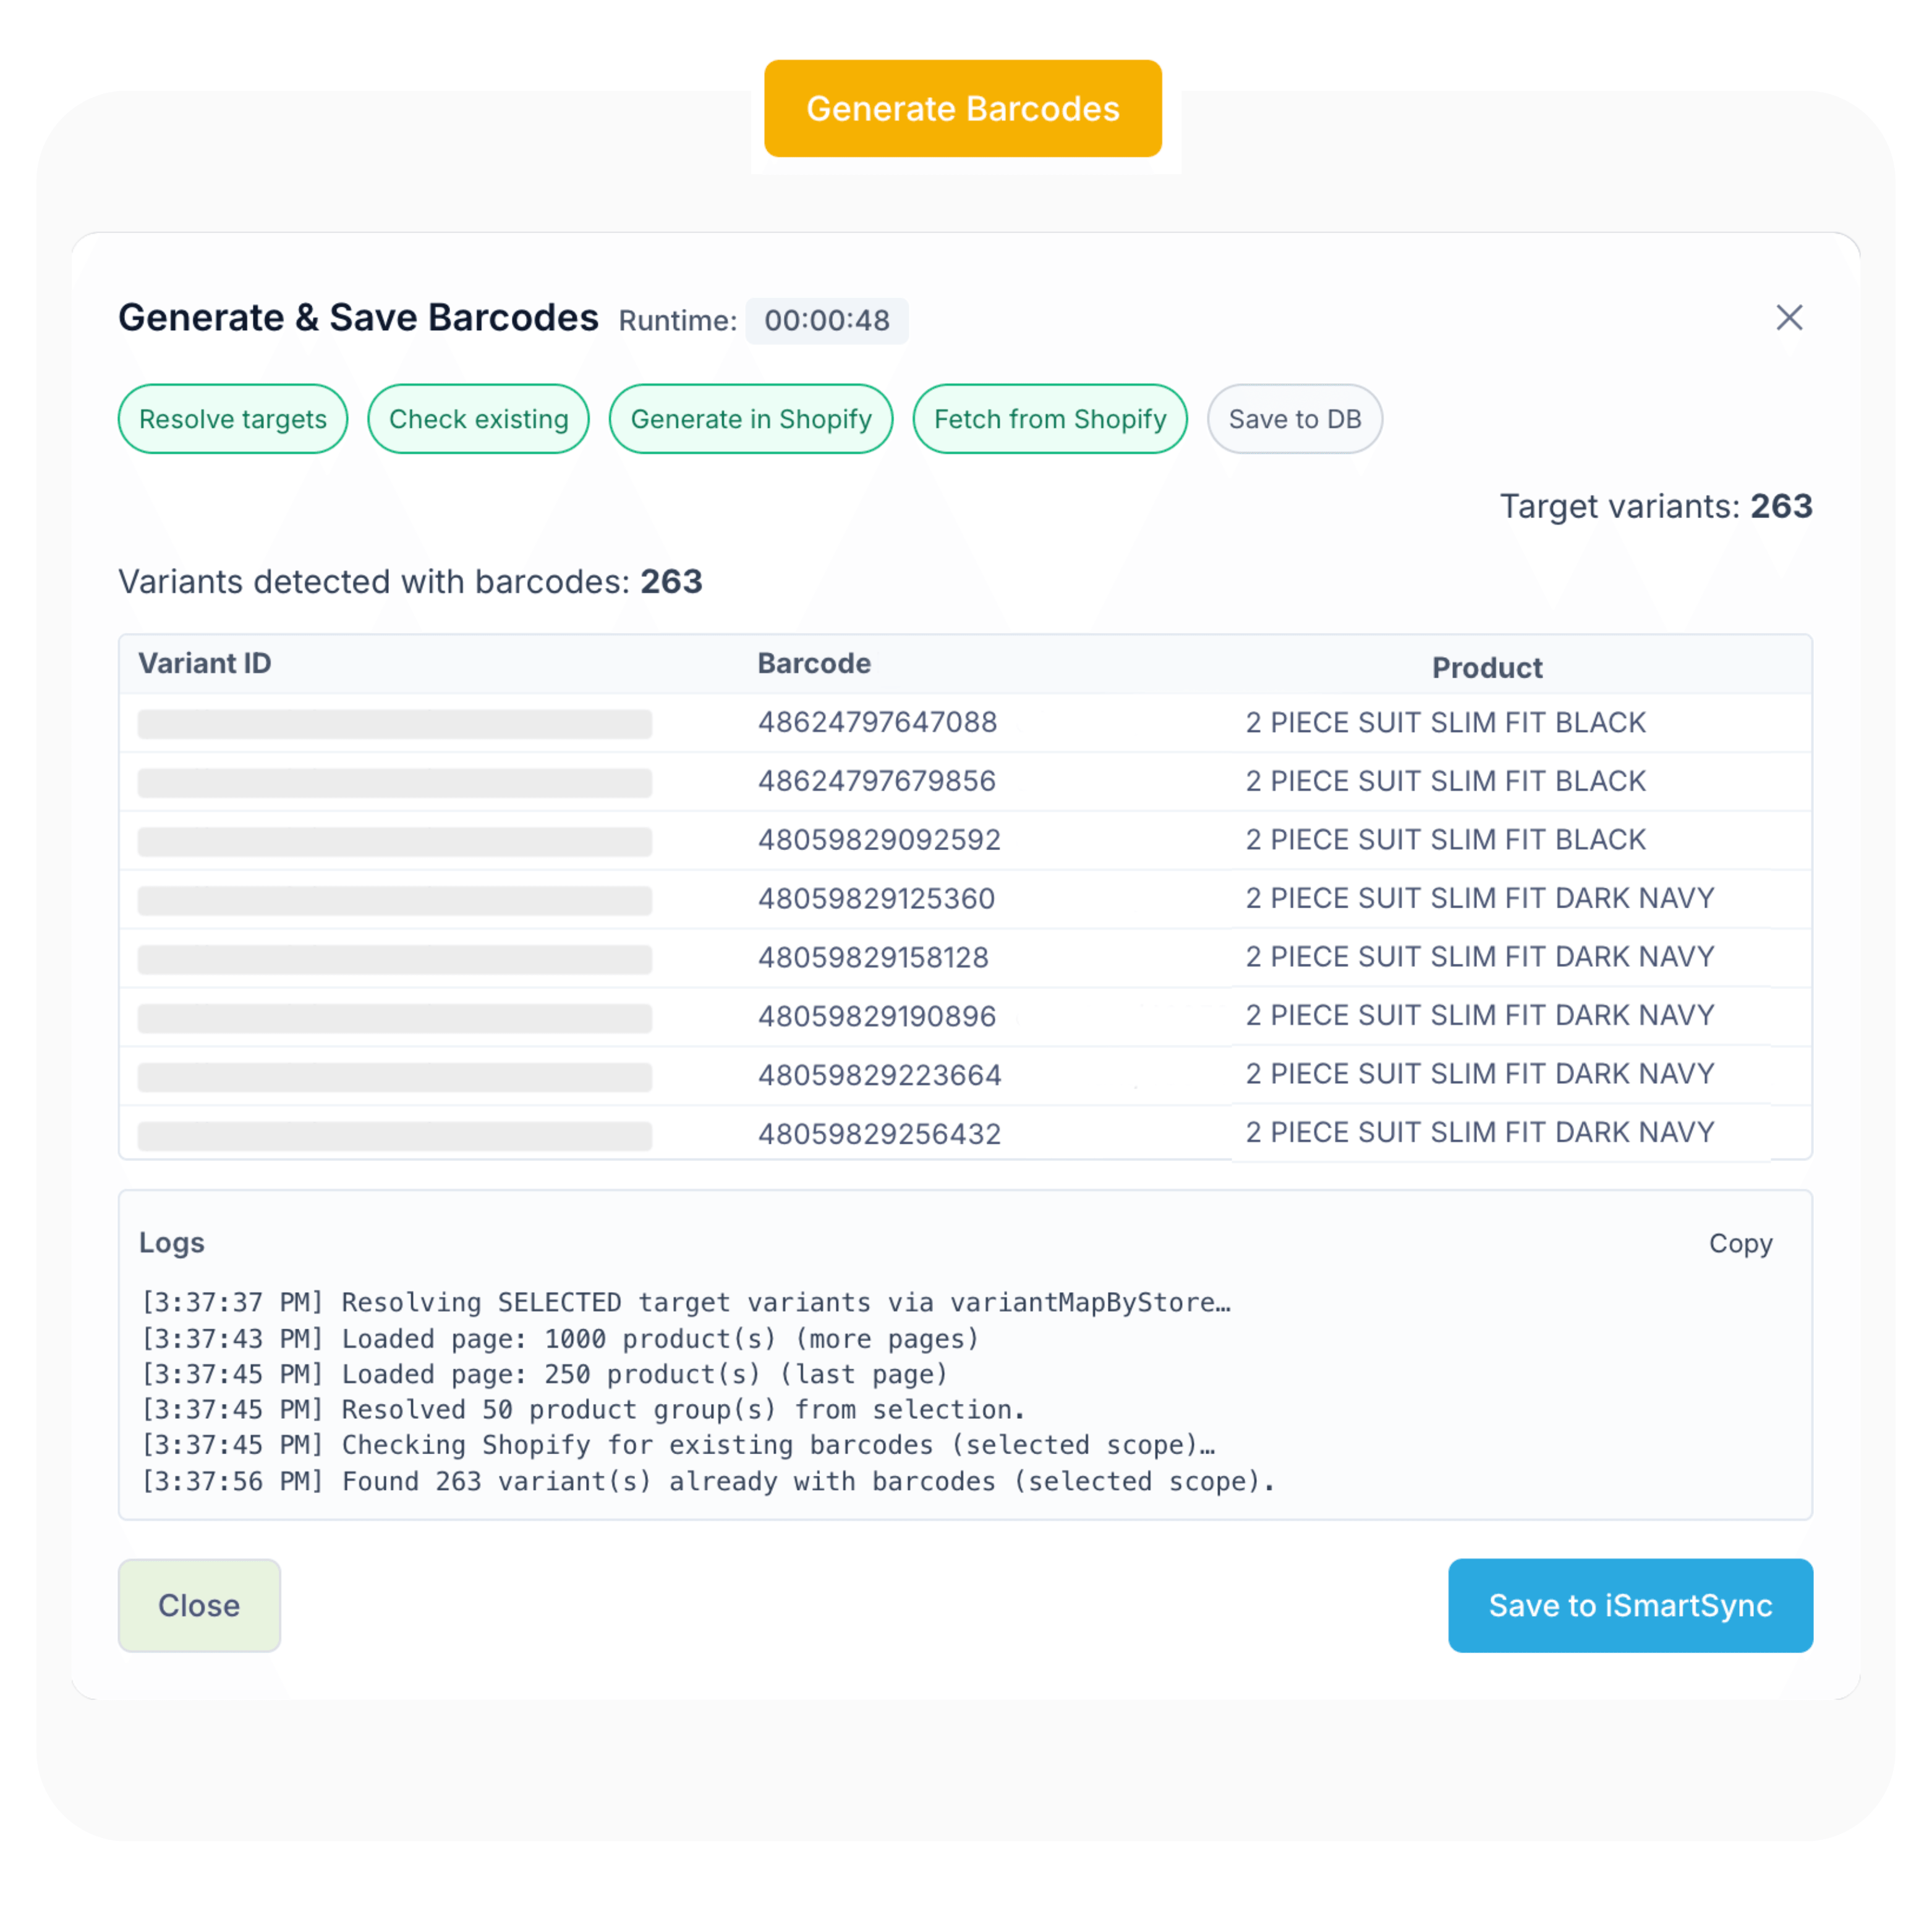The width and height of the screenshot is (1932, 1932).
Task: Sort by the Product column header
Action: tap(1487, 667)
